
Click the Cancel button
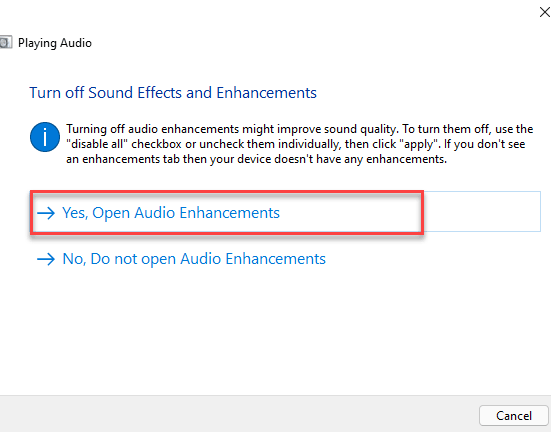pyautogui.click(x=514, y=415)
